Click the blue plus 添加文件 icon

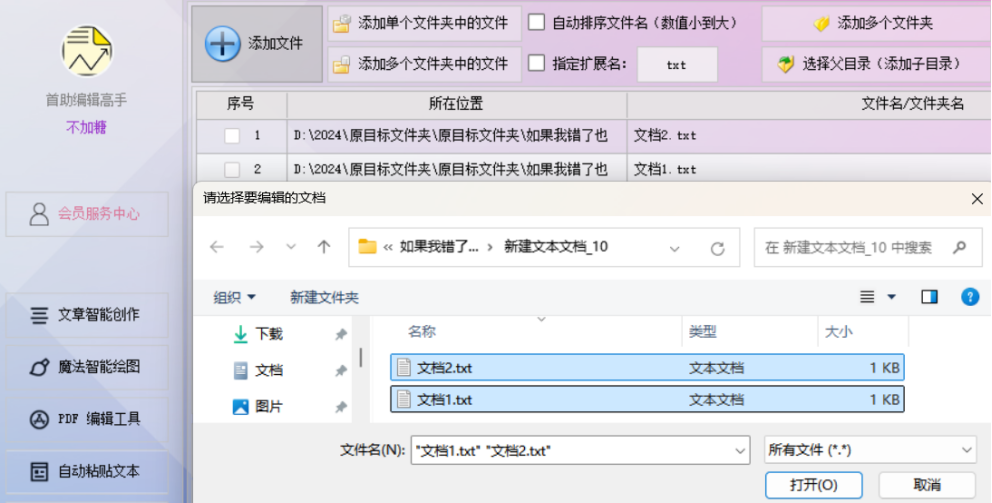point(223,44)
